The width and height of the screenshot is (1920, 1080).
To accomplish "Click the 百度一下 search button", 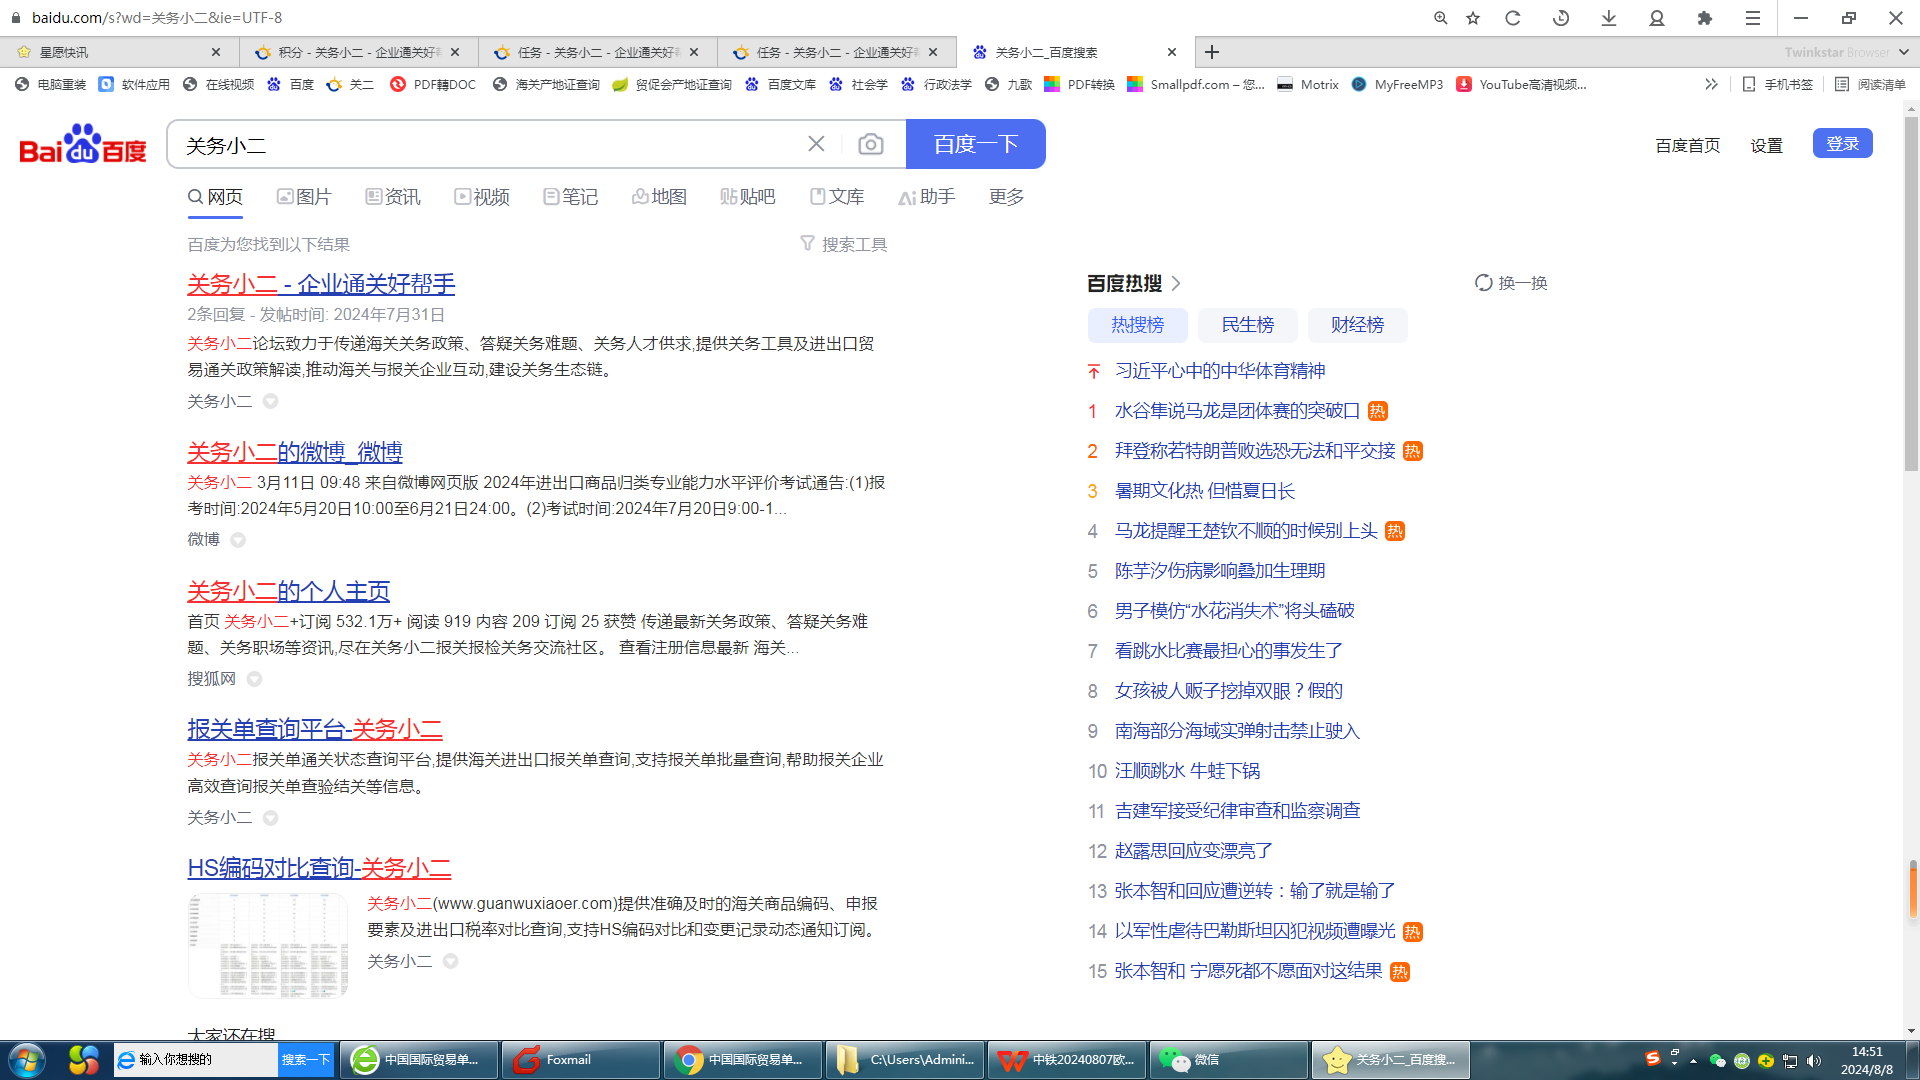I will (975, 144).
